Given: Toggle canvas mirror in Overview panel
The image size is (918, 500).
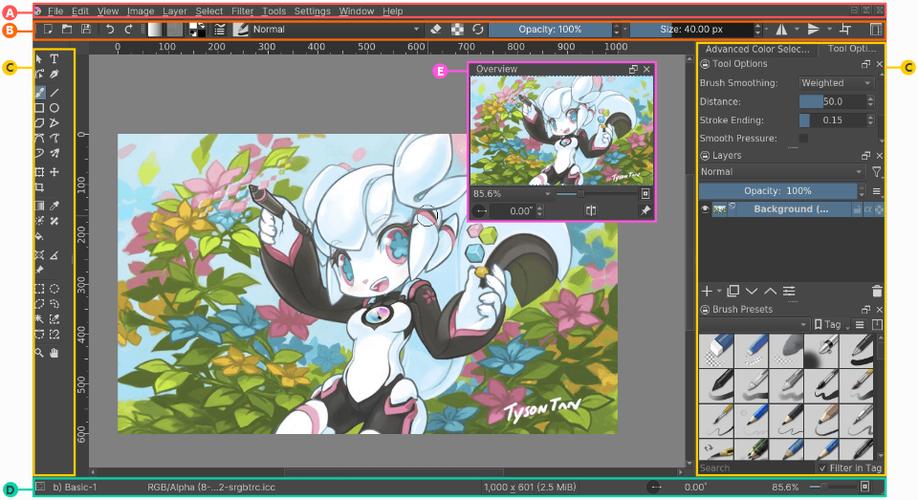Looking at the screenshot, I should 591,211.
